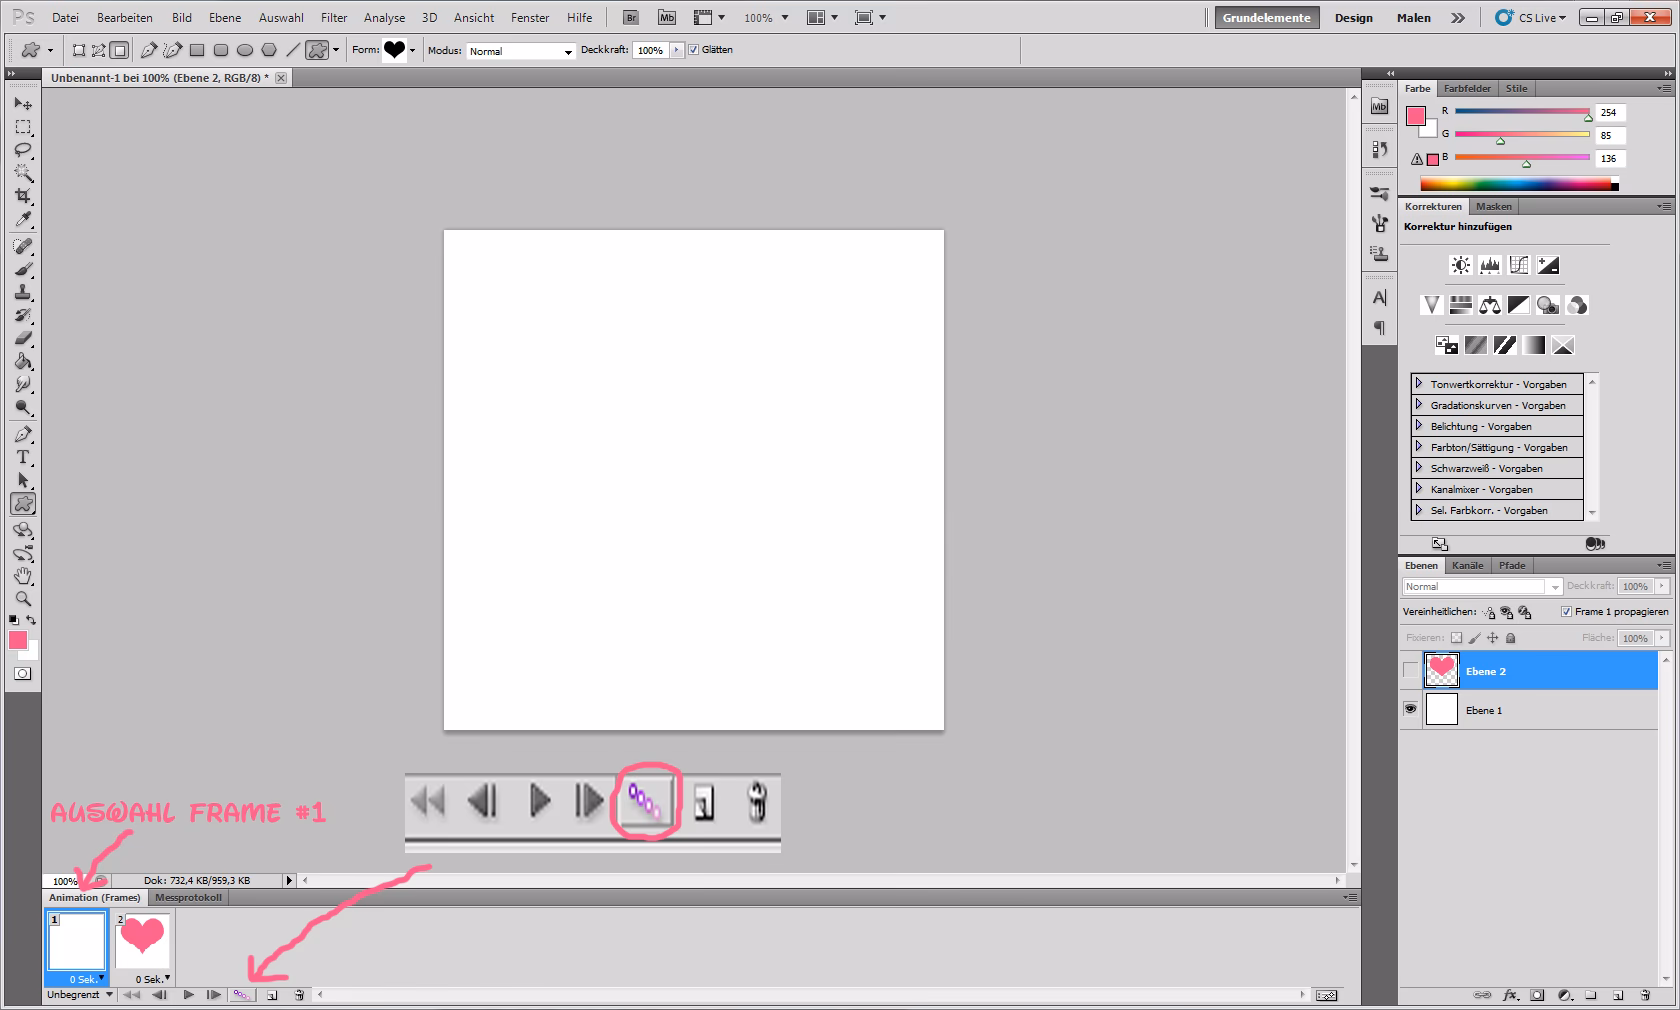1680x1010 pixels.
Task: Uncheck Frame 1 propagieren
Action: coord(1565,612)
